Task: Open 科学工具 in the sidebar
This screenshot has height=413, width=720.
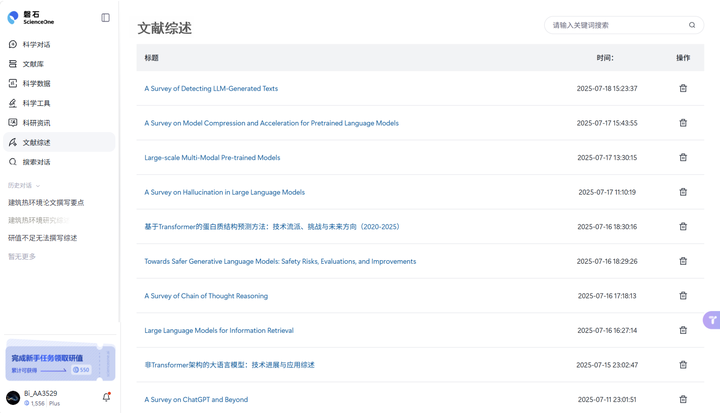Action: coord(59,103)
